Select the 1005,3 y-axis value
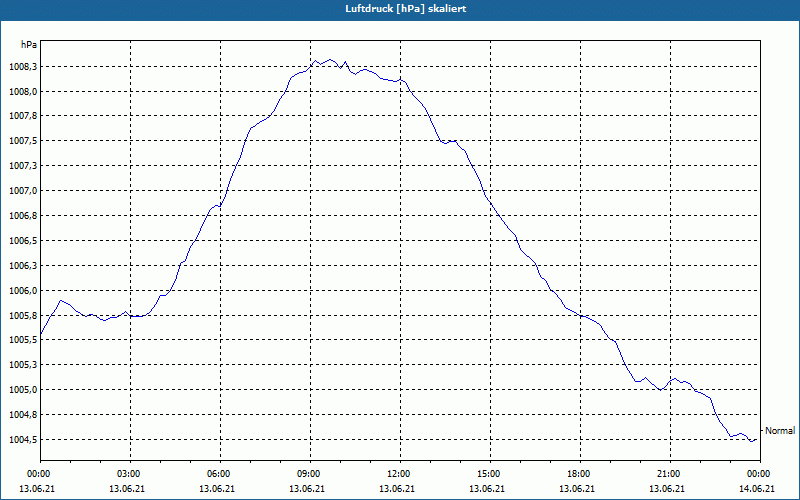This screenshot has height=500, width=800. pyautogui.click(x=23, y=365)
